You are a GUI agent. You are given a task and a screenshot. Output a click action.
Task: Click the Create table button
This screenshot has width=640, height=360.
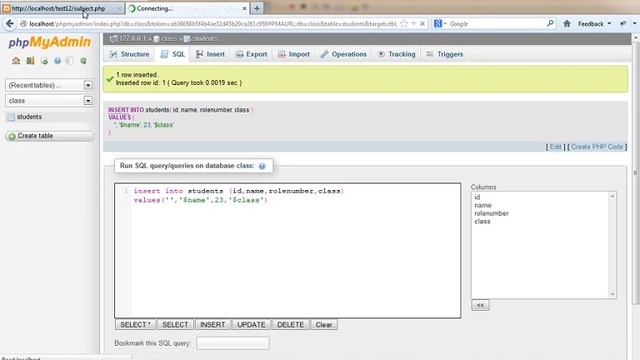coord(49,136)
